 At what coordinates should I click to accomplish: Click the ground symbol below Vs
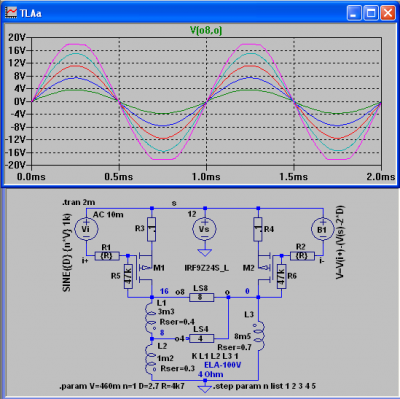coord(204,253)
